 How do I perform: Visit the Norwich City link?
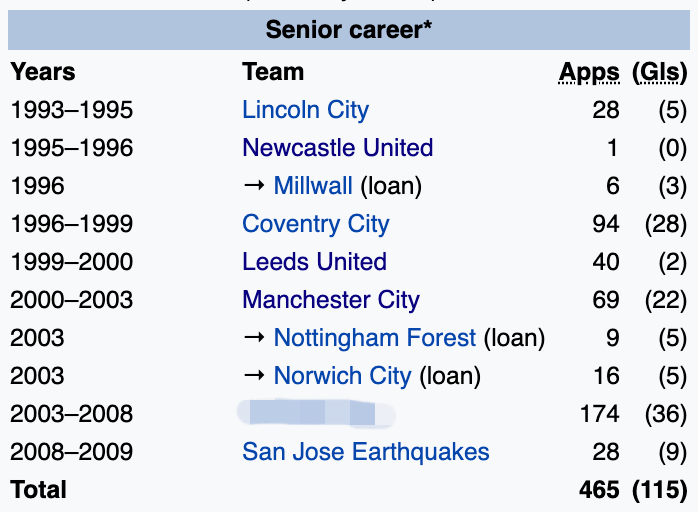point(342,376)
